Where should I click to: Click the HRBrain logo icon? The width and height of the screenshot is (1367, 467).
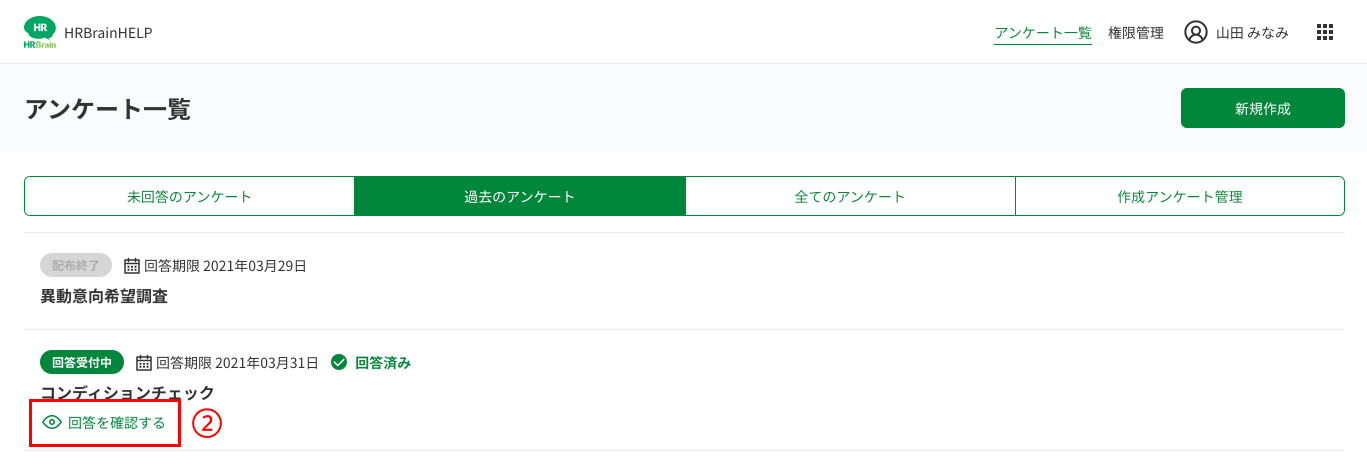[40, 32]
